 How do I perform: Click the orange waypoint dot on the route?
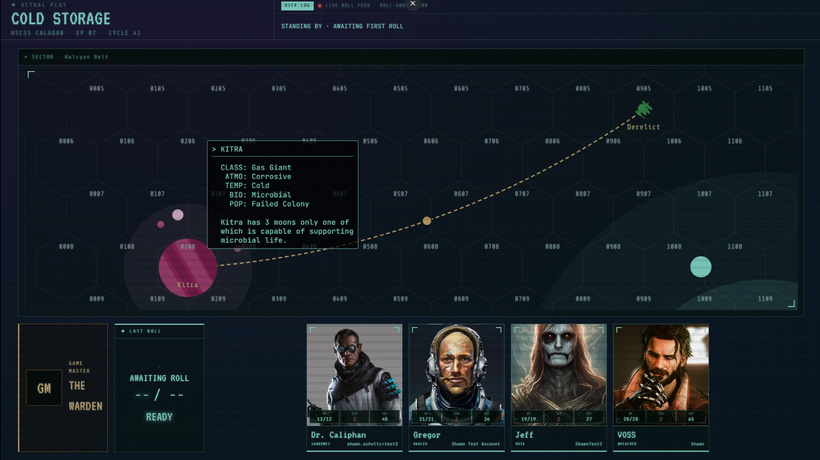[427, 221]
